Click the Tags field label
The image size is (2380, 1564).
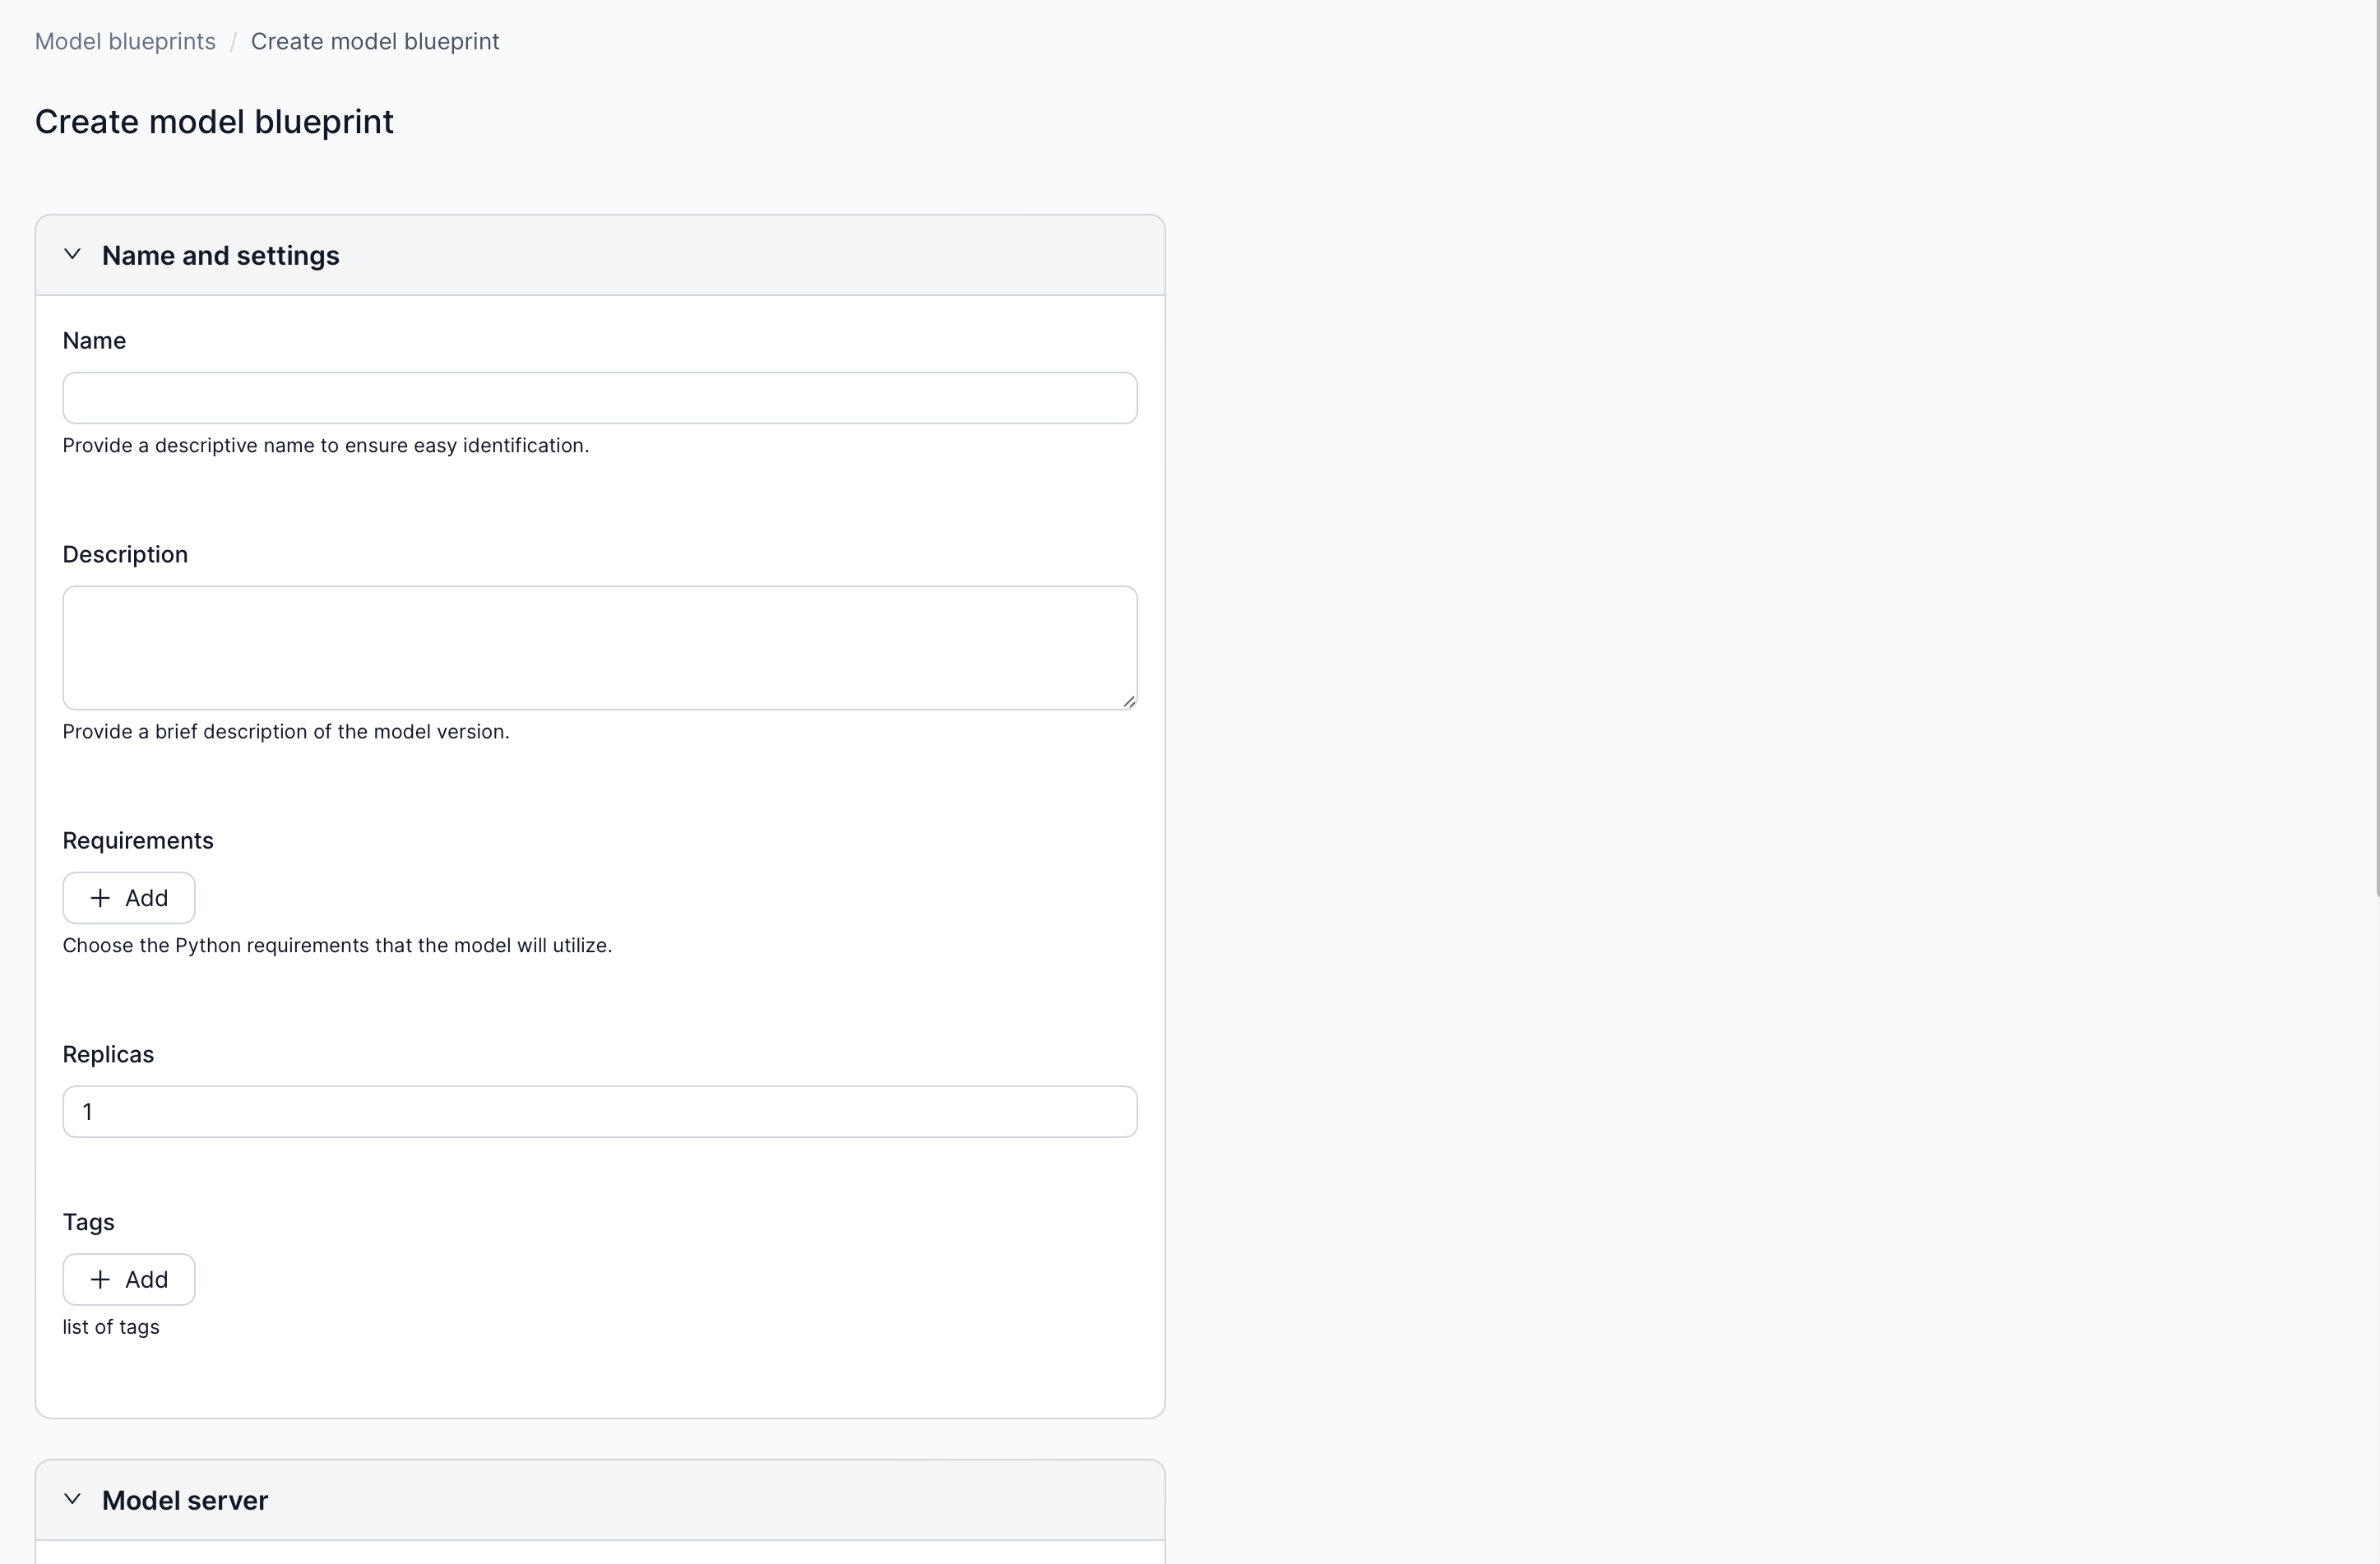[x=88, y=1223]
